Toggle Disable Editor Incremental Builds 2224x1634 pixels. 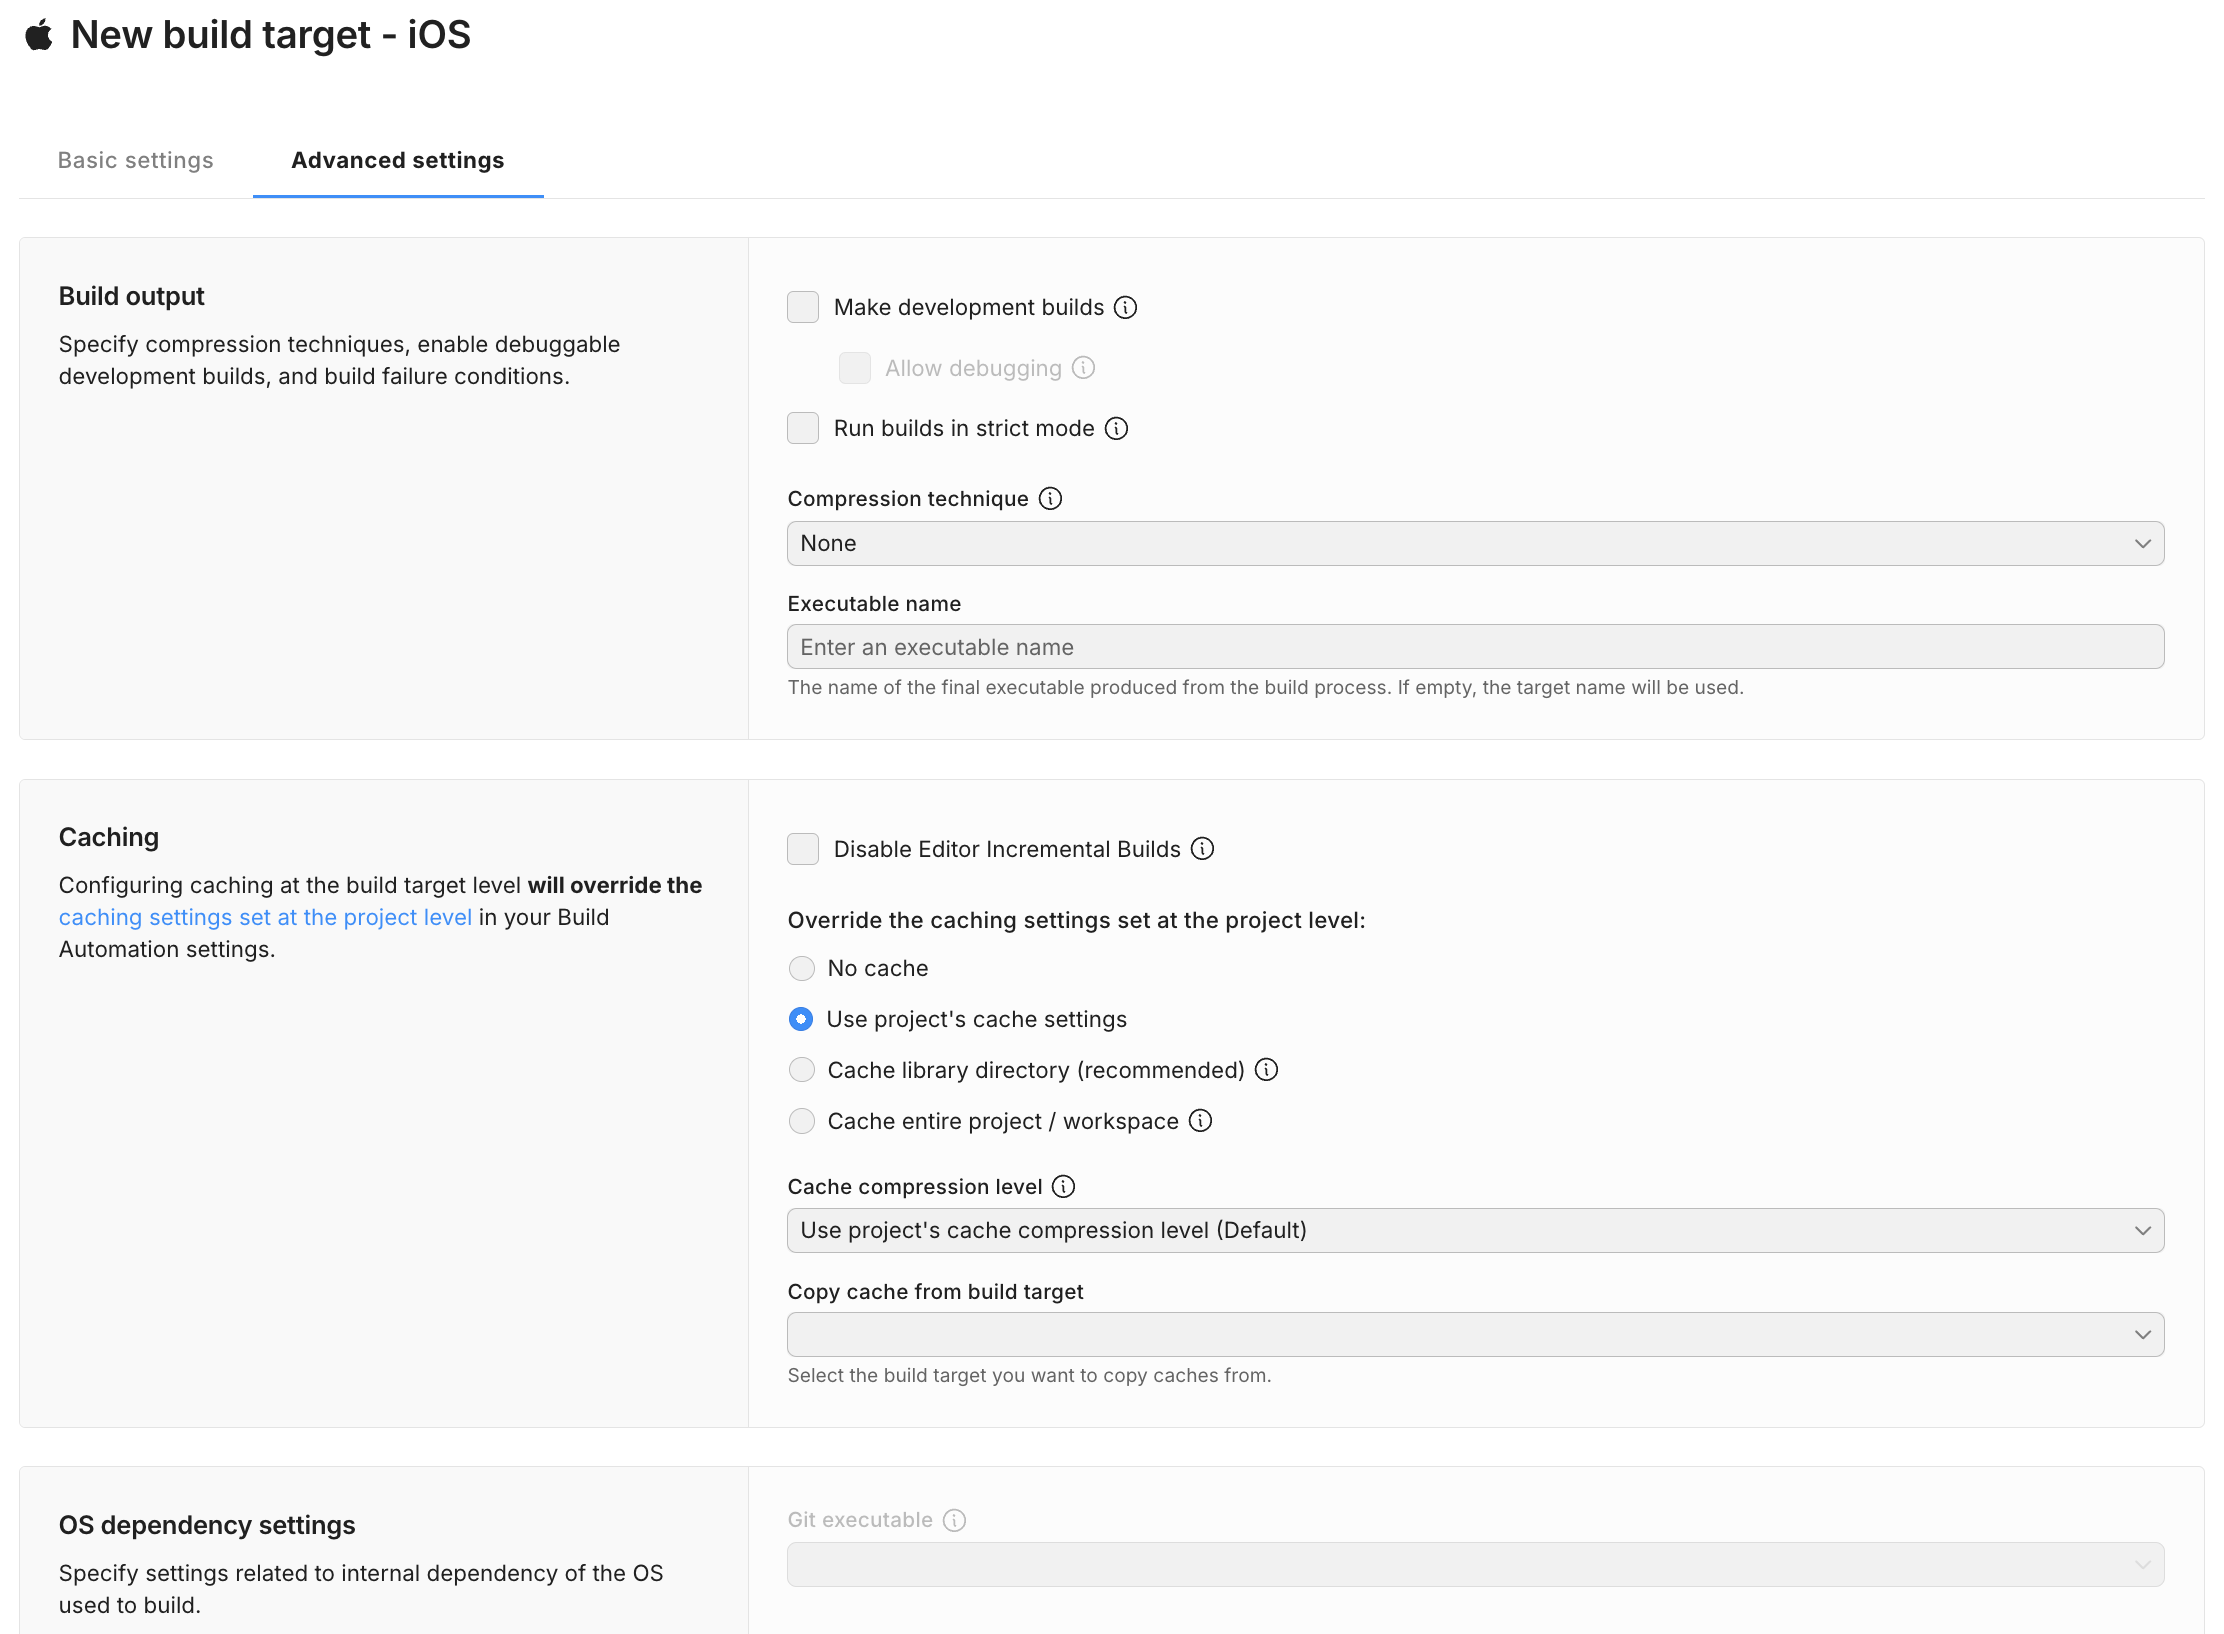pos(803,848)
